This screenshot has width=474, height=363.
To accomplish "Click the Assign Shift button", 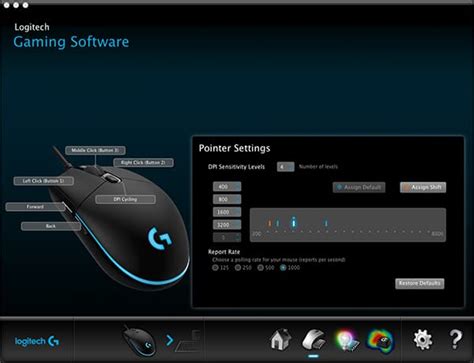I will pos(423,187).
